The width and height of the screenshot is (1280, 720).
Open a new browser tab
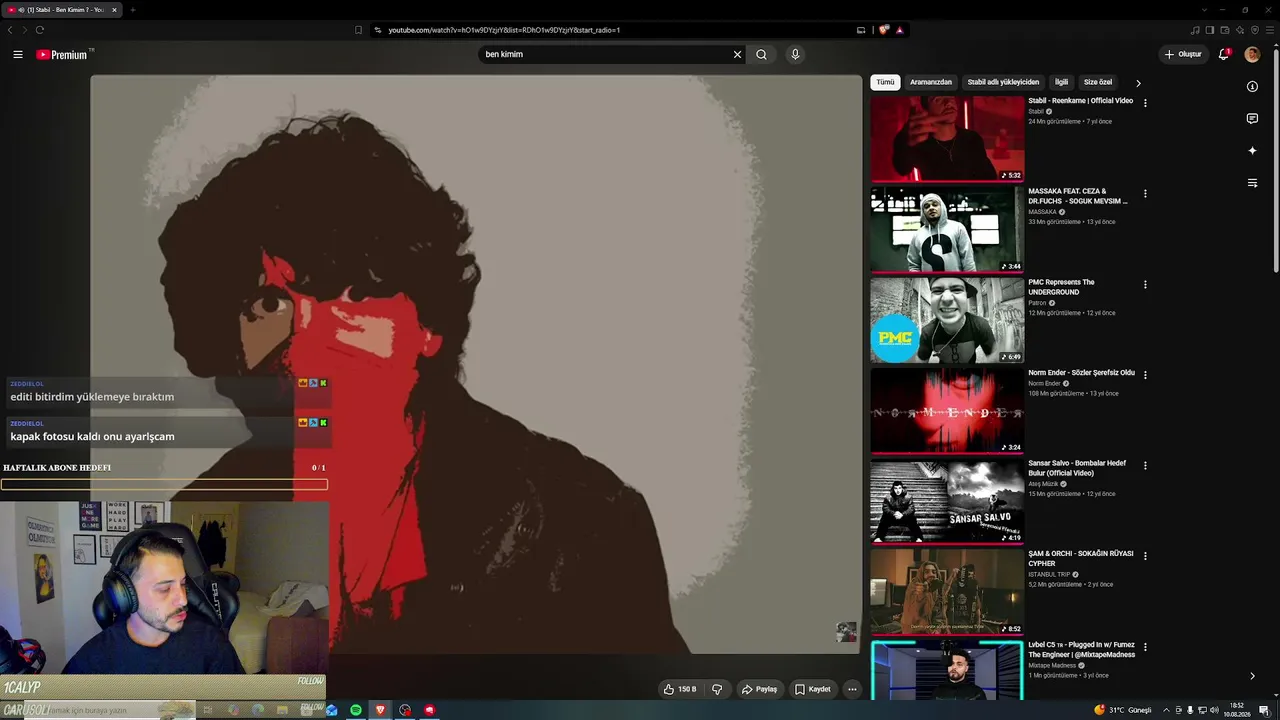(x=132, y=10)
